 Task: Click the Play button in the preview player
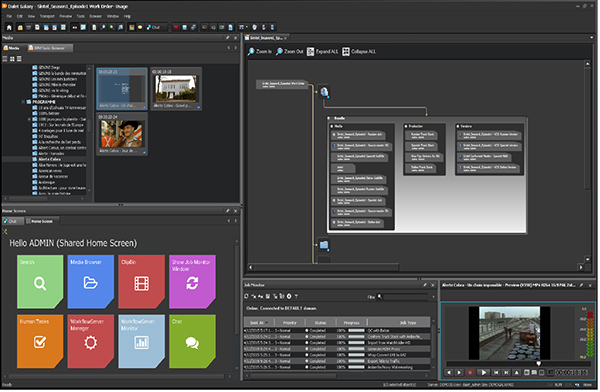(484, 372)
